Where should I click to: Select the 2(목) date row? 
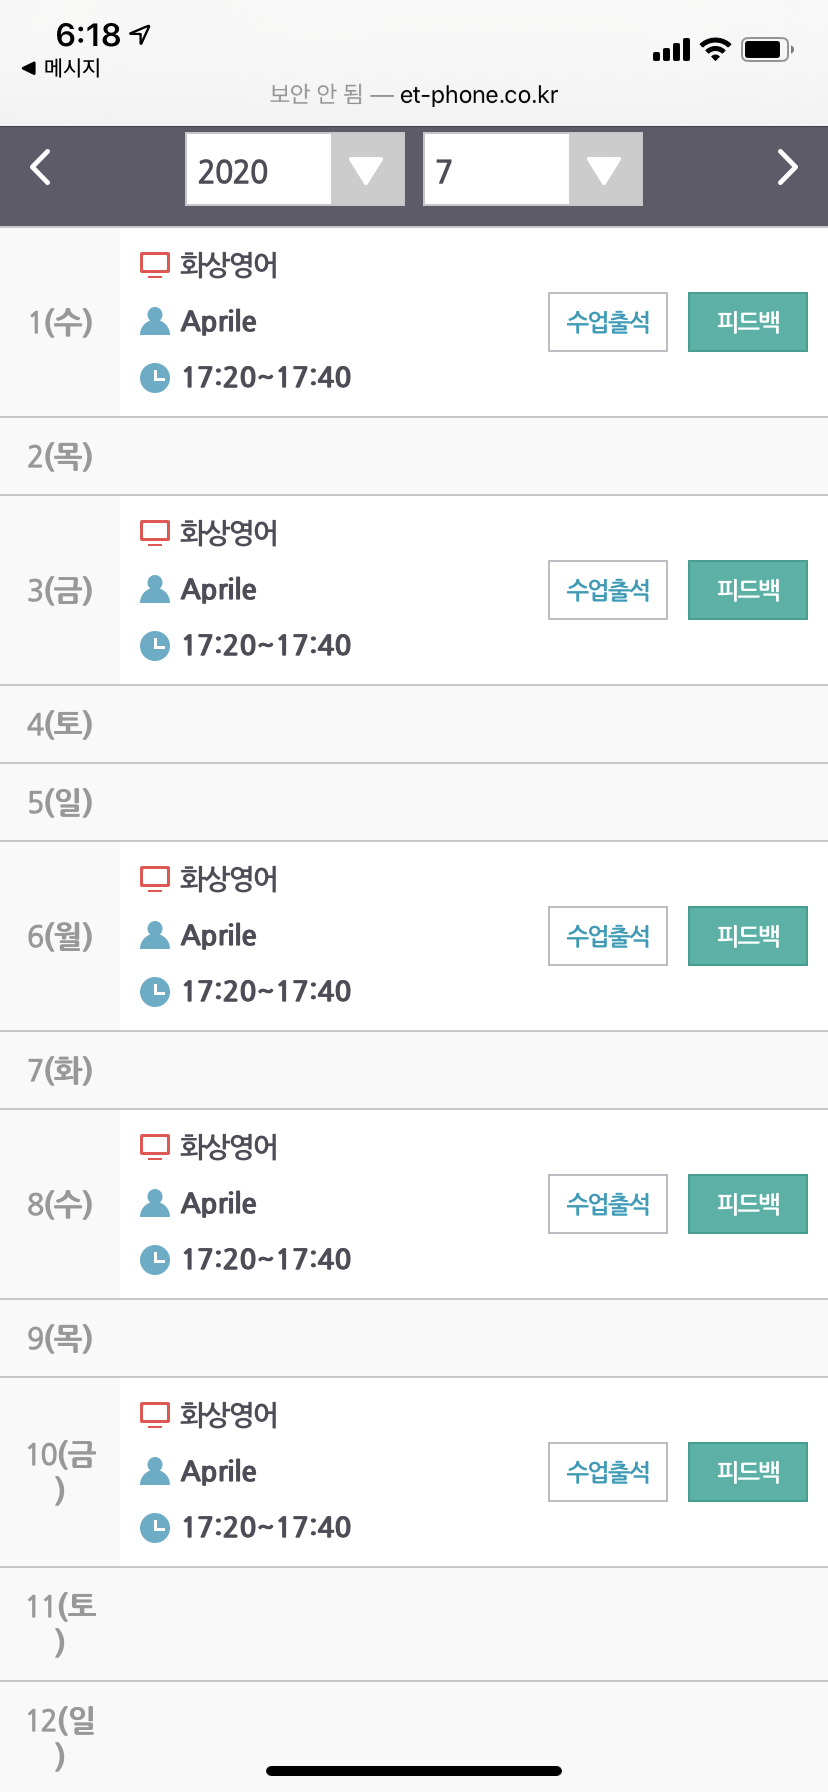click(x=414, y=457)
